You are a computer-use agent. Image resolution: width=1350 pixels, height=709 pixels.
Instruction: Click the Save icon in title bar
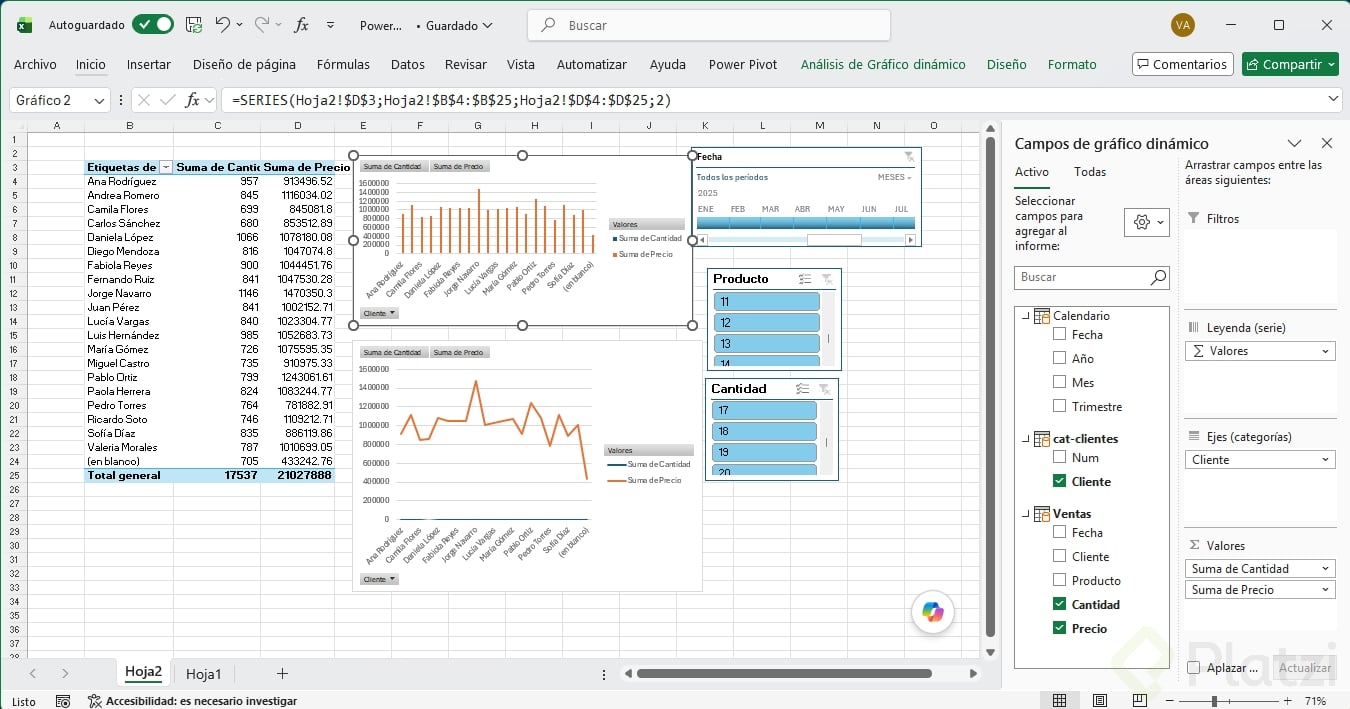point(194,25)
